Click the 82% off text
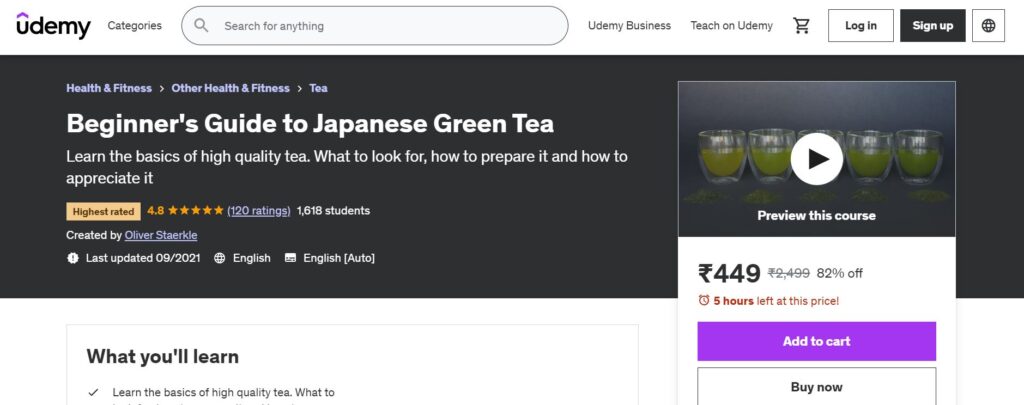The height and width of the screenshot is (405, 1024). (x=839, y=273)
